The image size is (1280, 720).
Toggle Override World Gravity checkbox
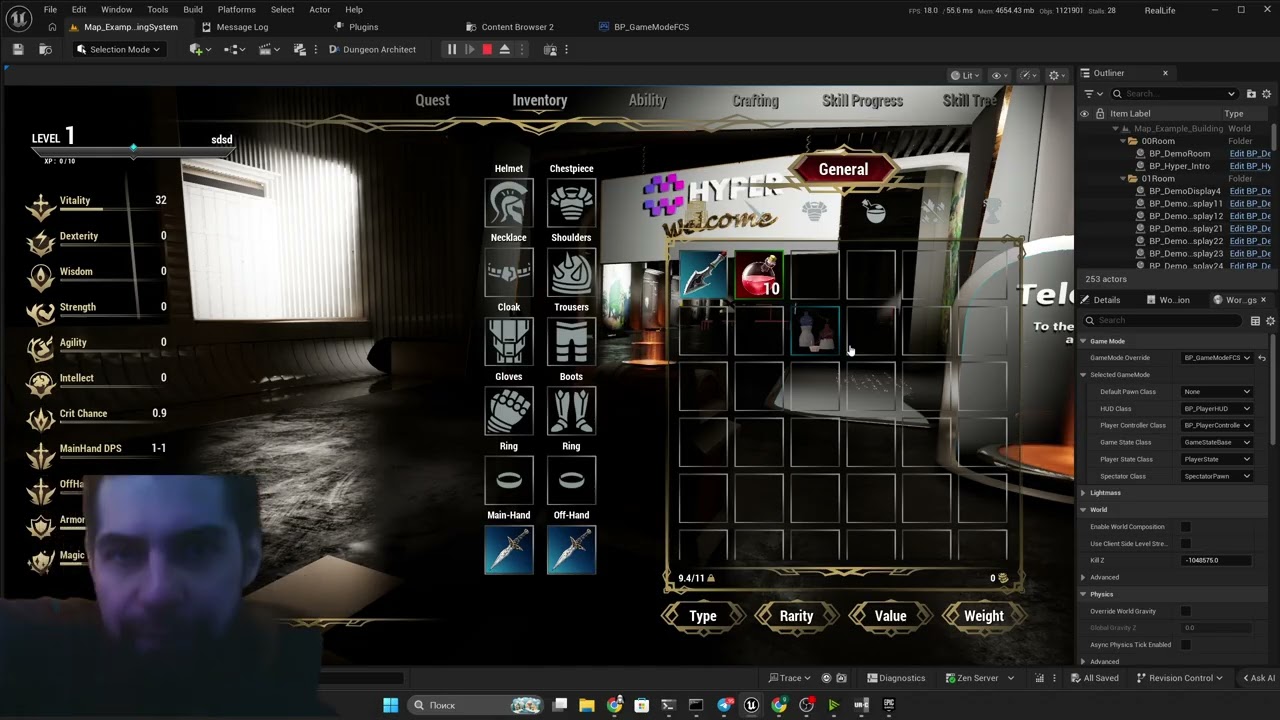1185,611
